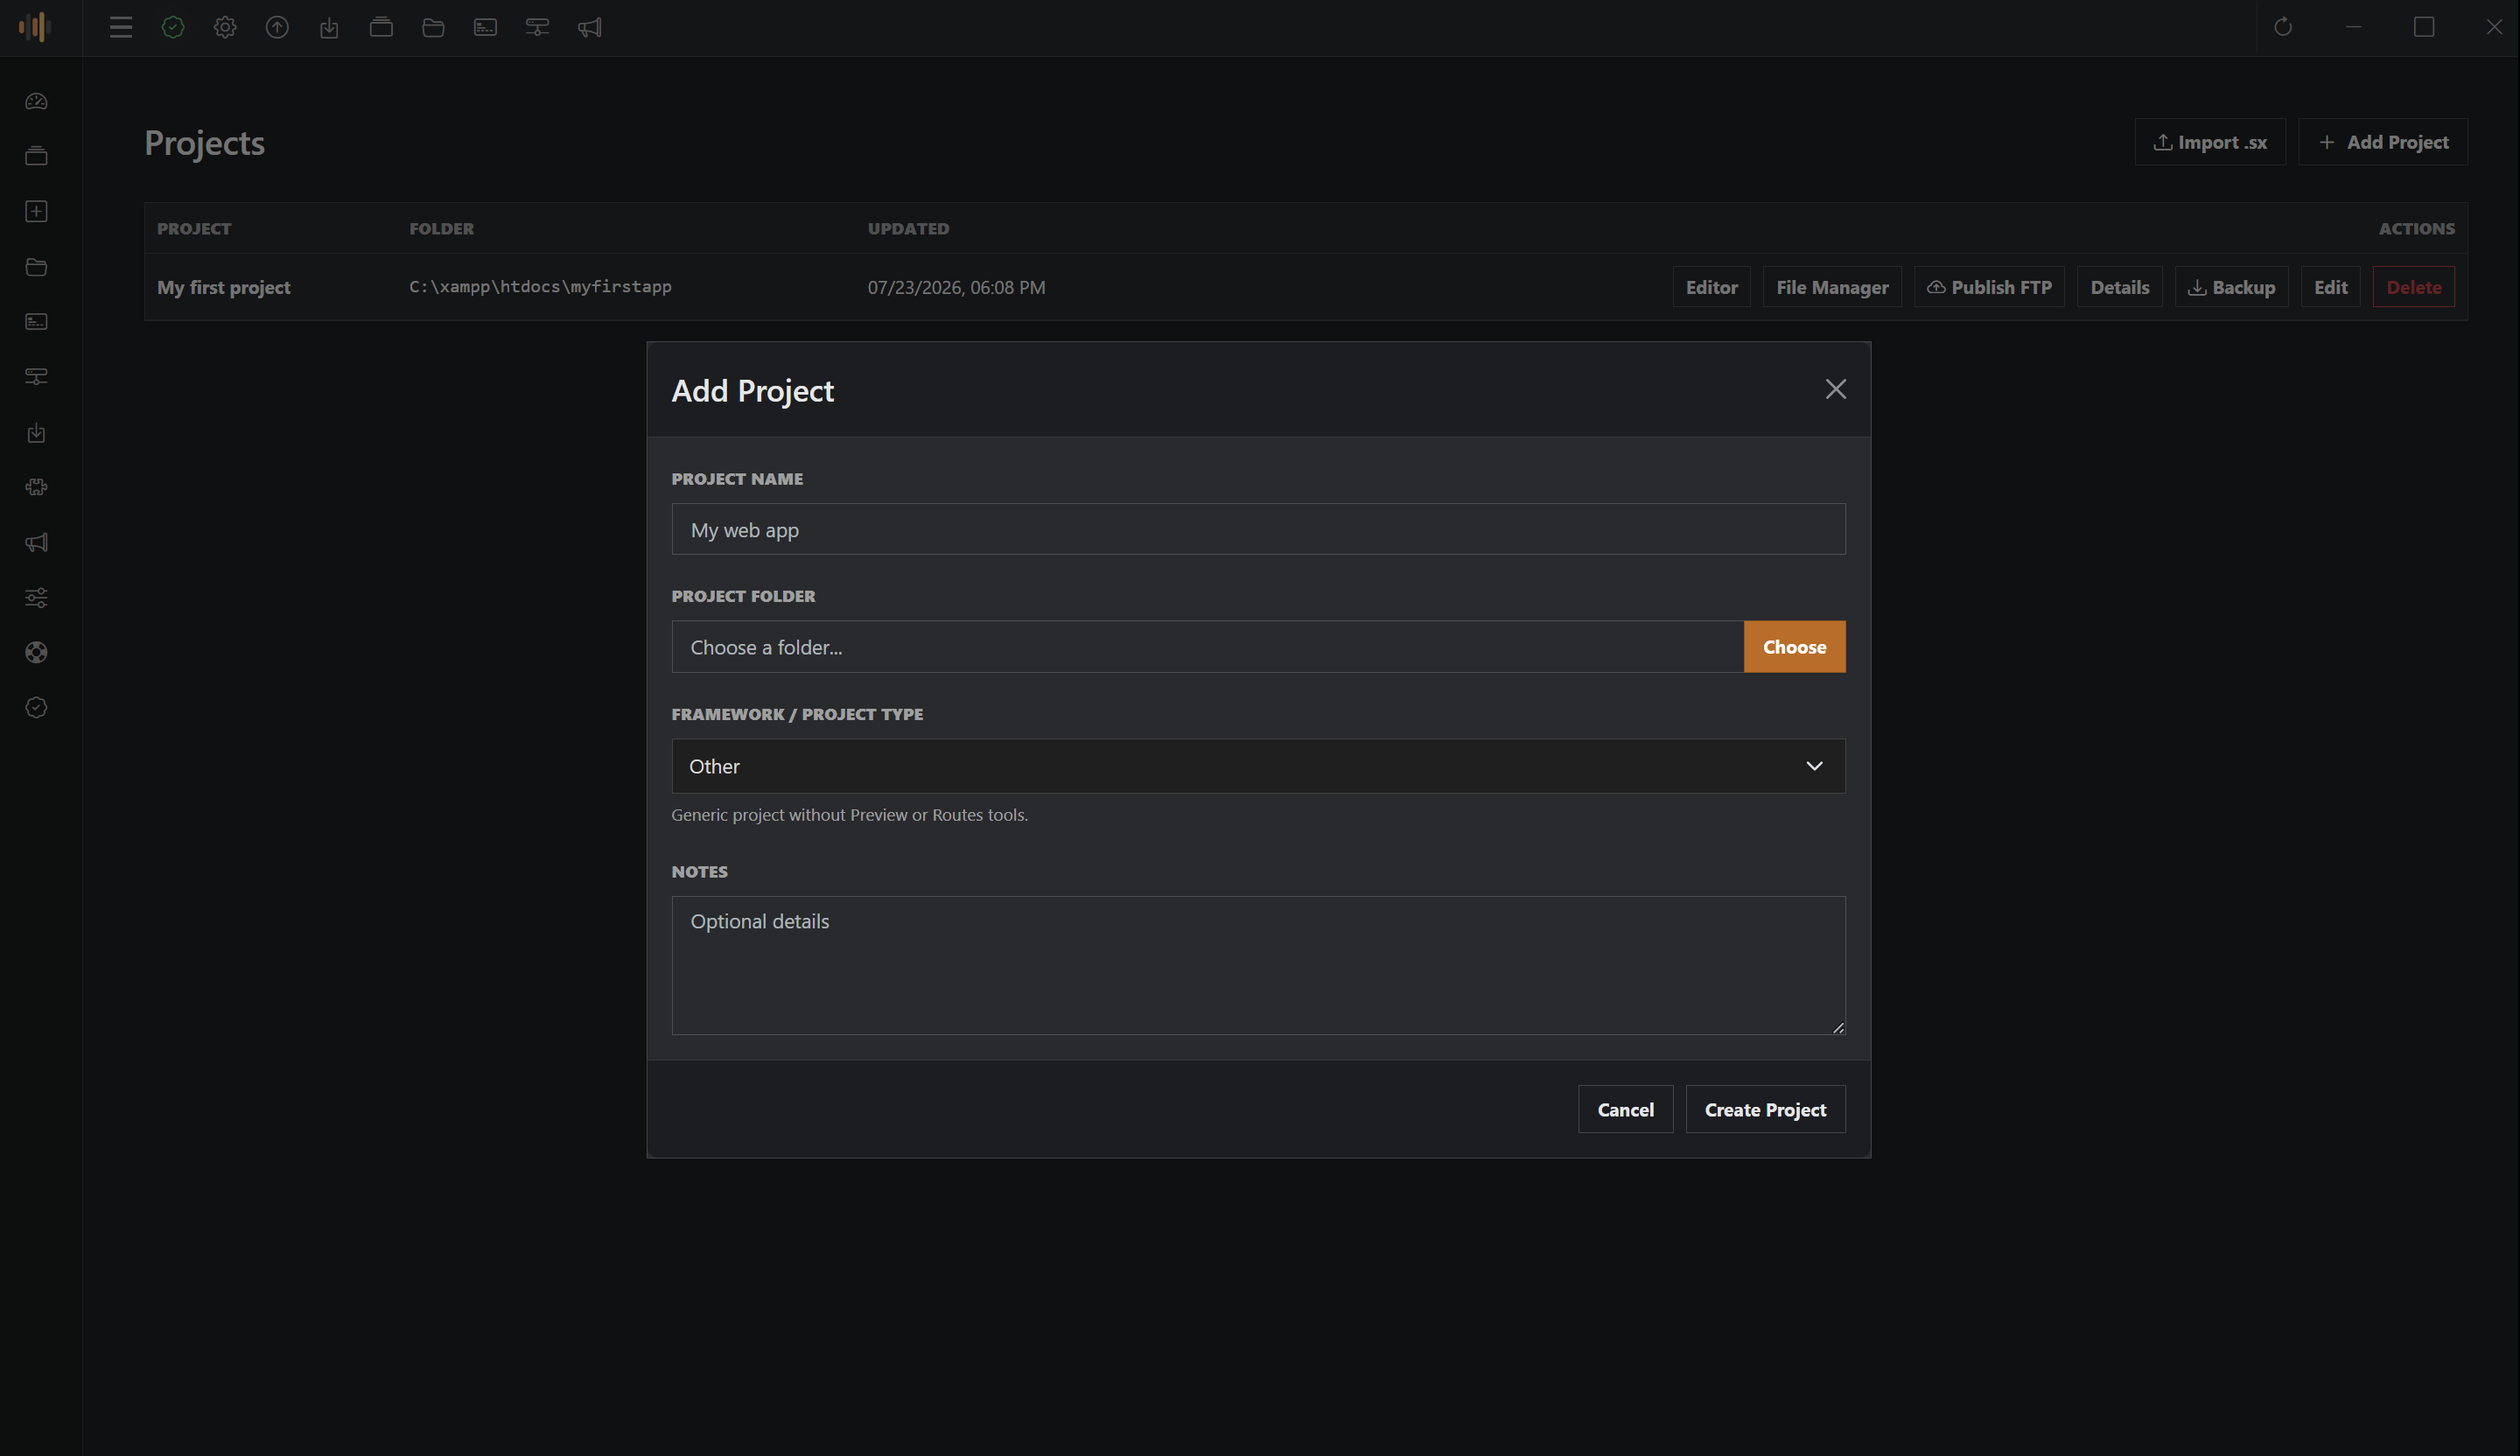Viewport: 2520px width, 1456px height.
Task: Open the terminal icon in top toolbar
Action: [485, 27]
